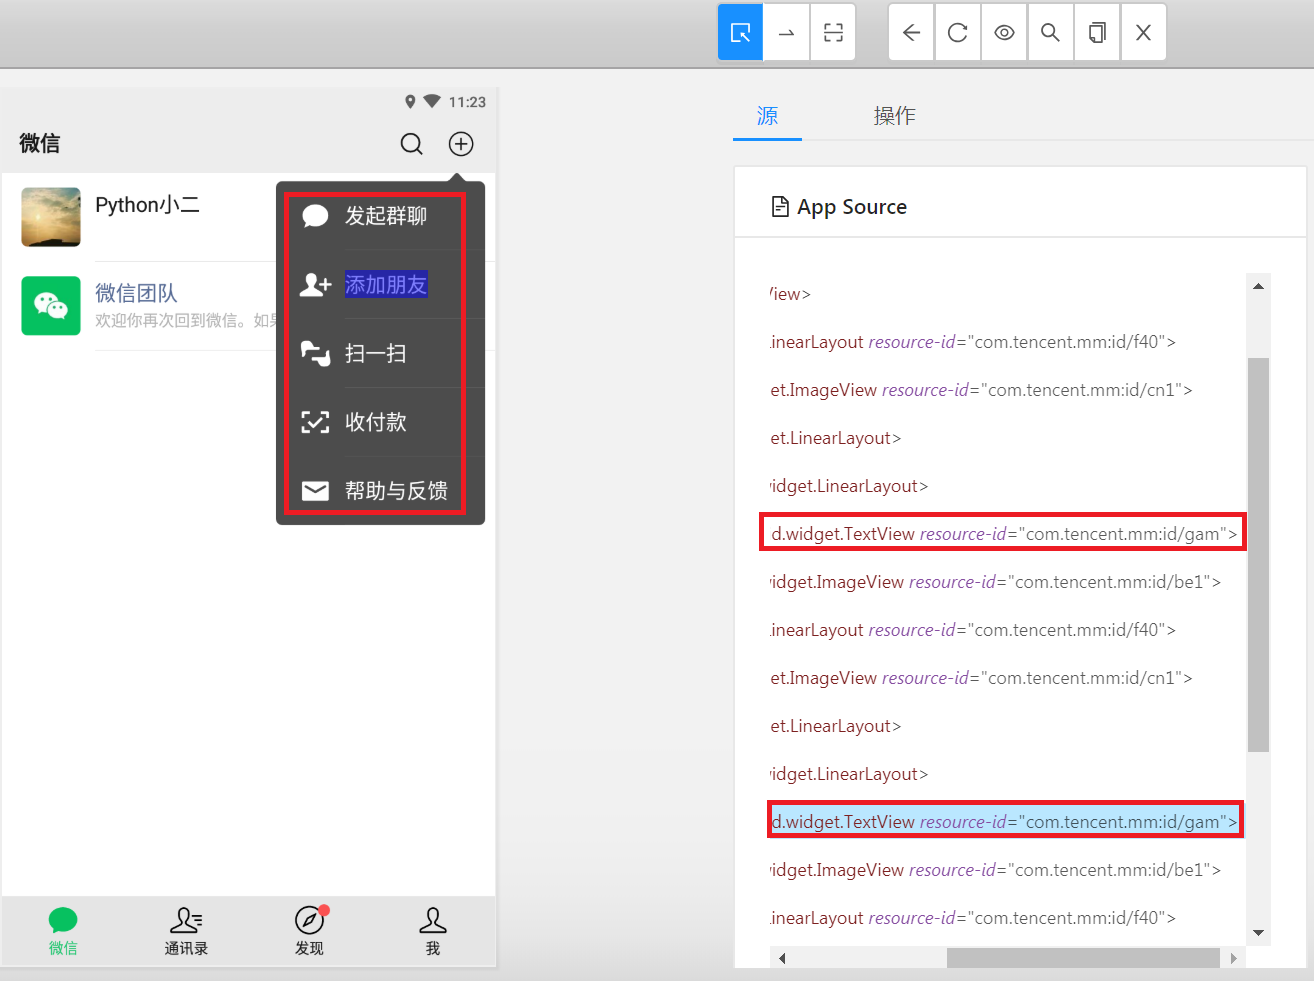1314x981 pixels.
Task: Click the 微信 title in header
Action: [40, 144]
